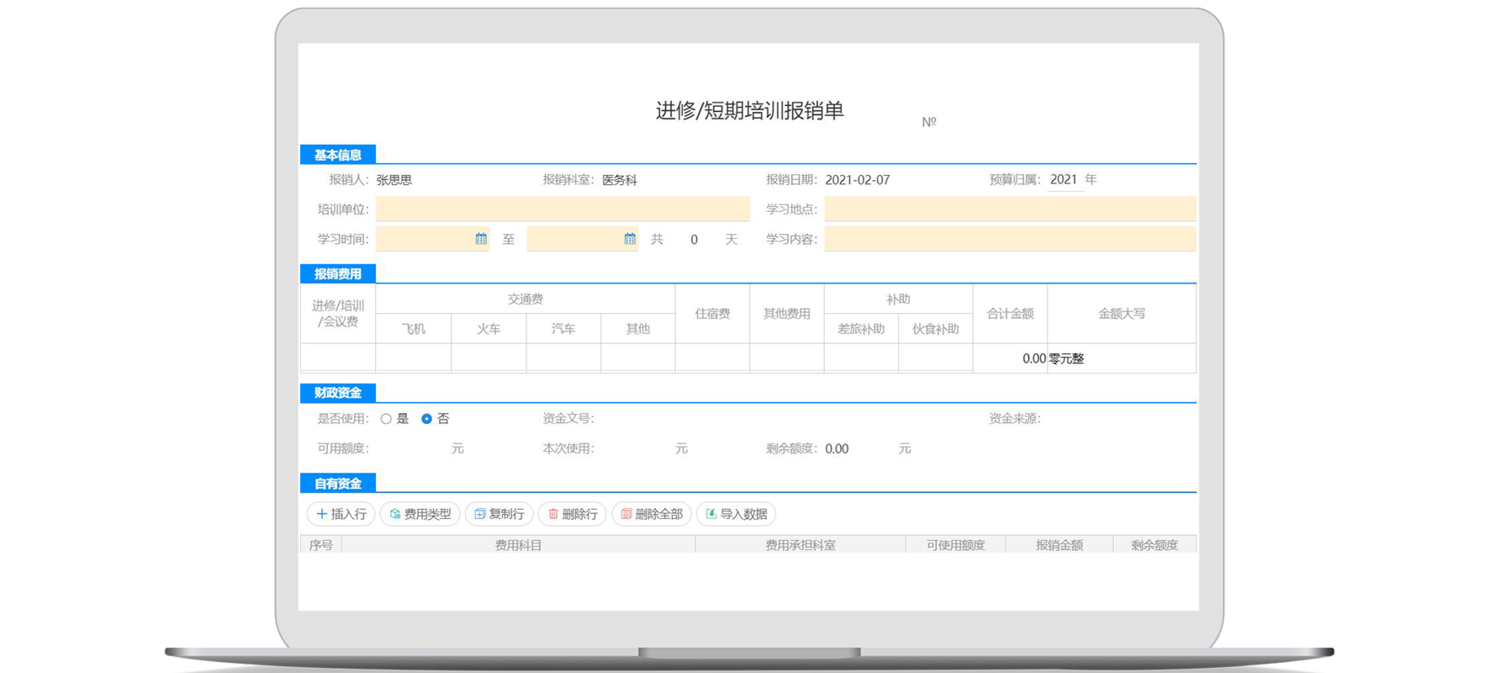This screenshot has height=673, width=1500.
Task: Focus the 学习内容 input field
Action: coord(1009,239)
